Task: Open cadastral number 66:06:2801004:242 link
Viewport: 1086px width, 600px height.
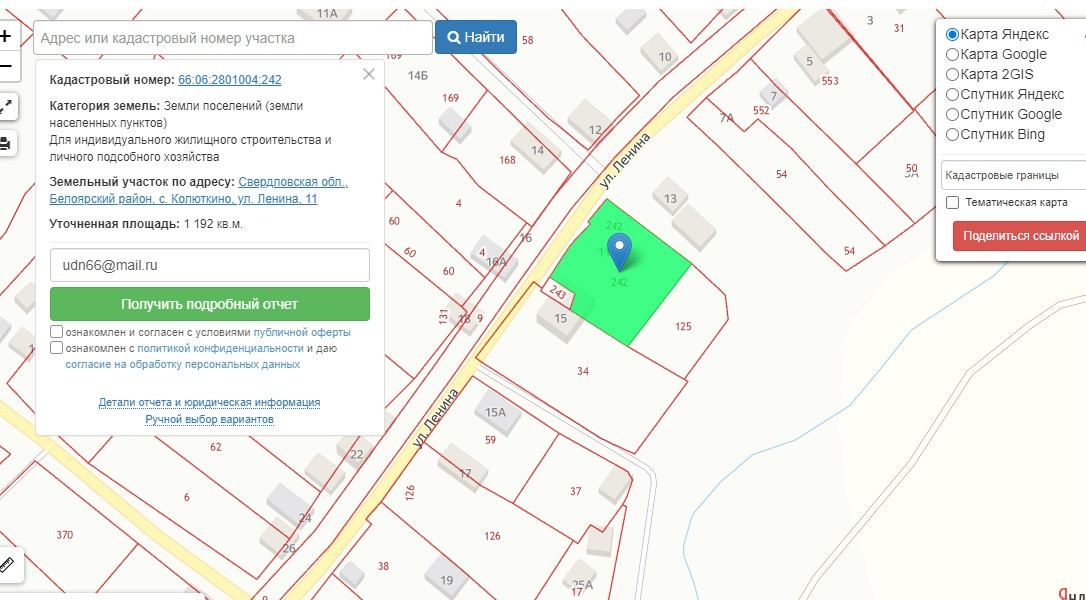Action: [x=230, y=80]
